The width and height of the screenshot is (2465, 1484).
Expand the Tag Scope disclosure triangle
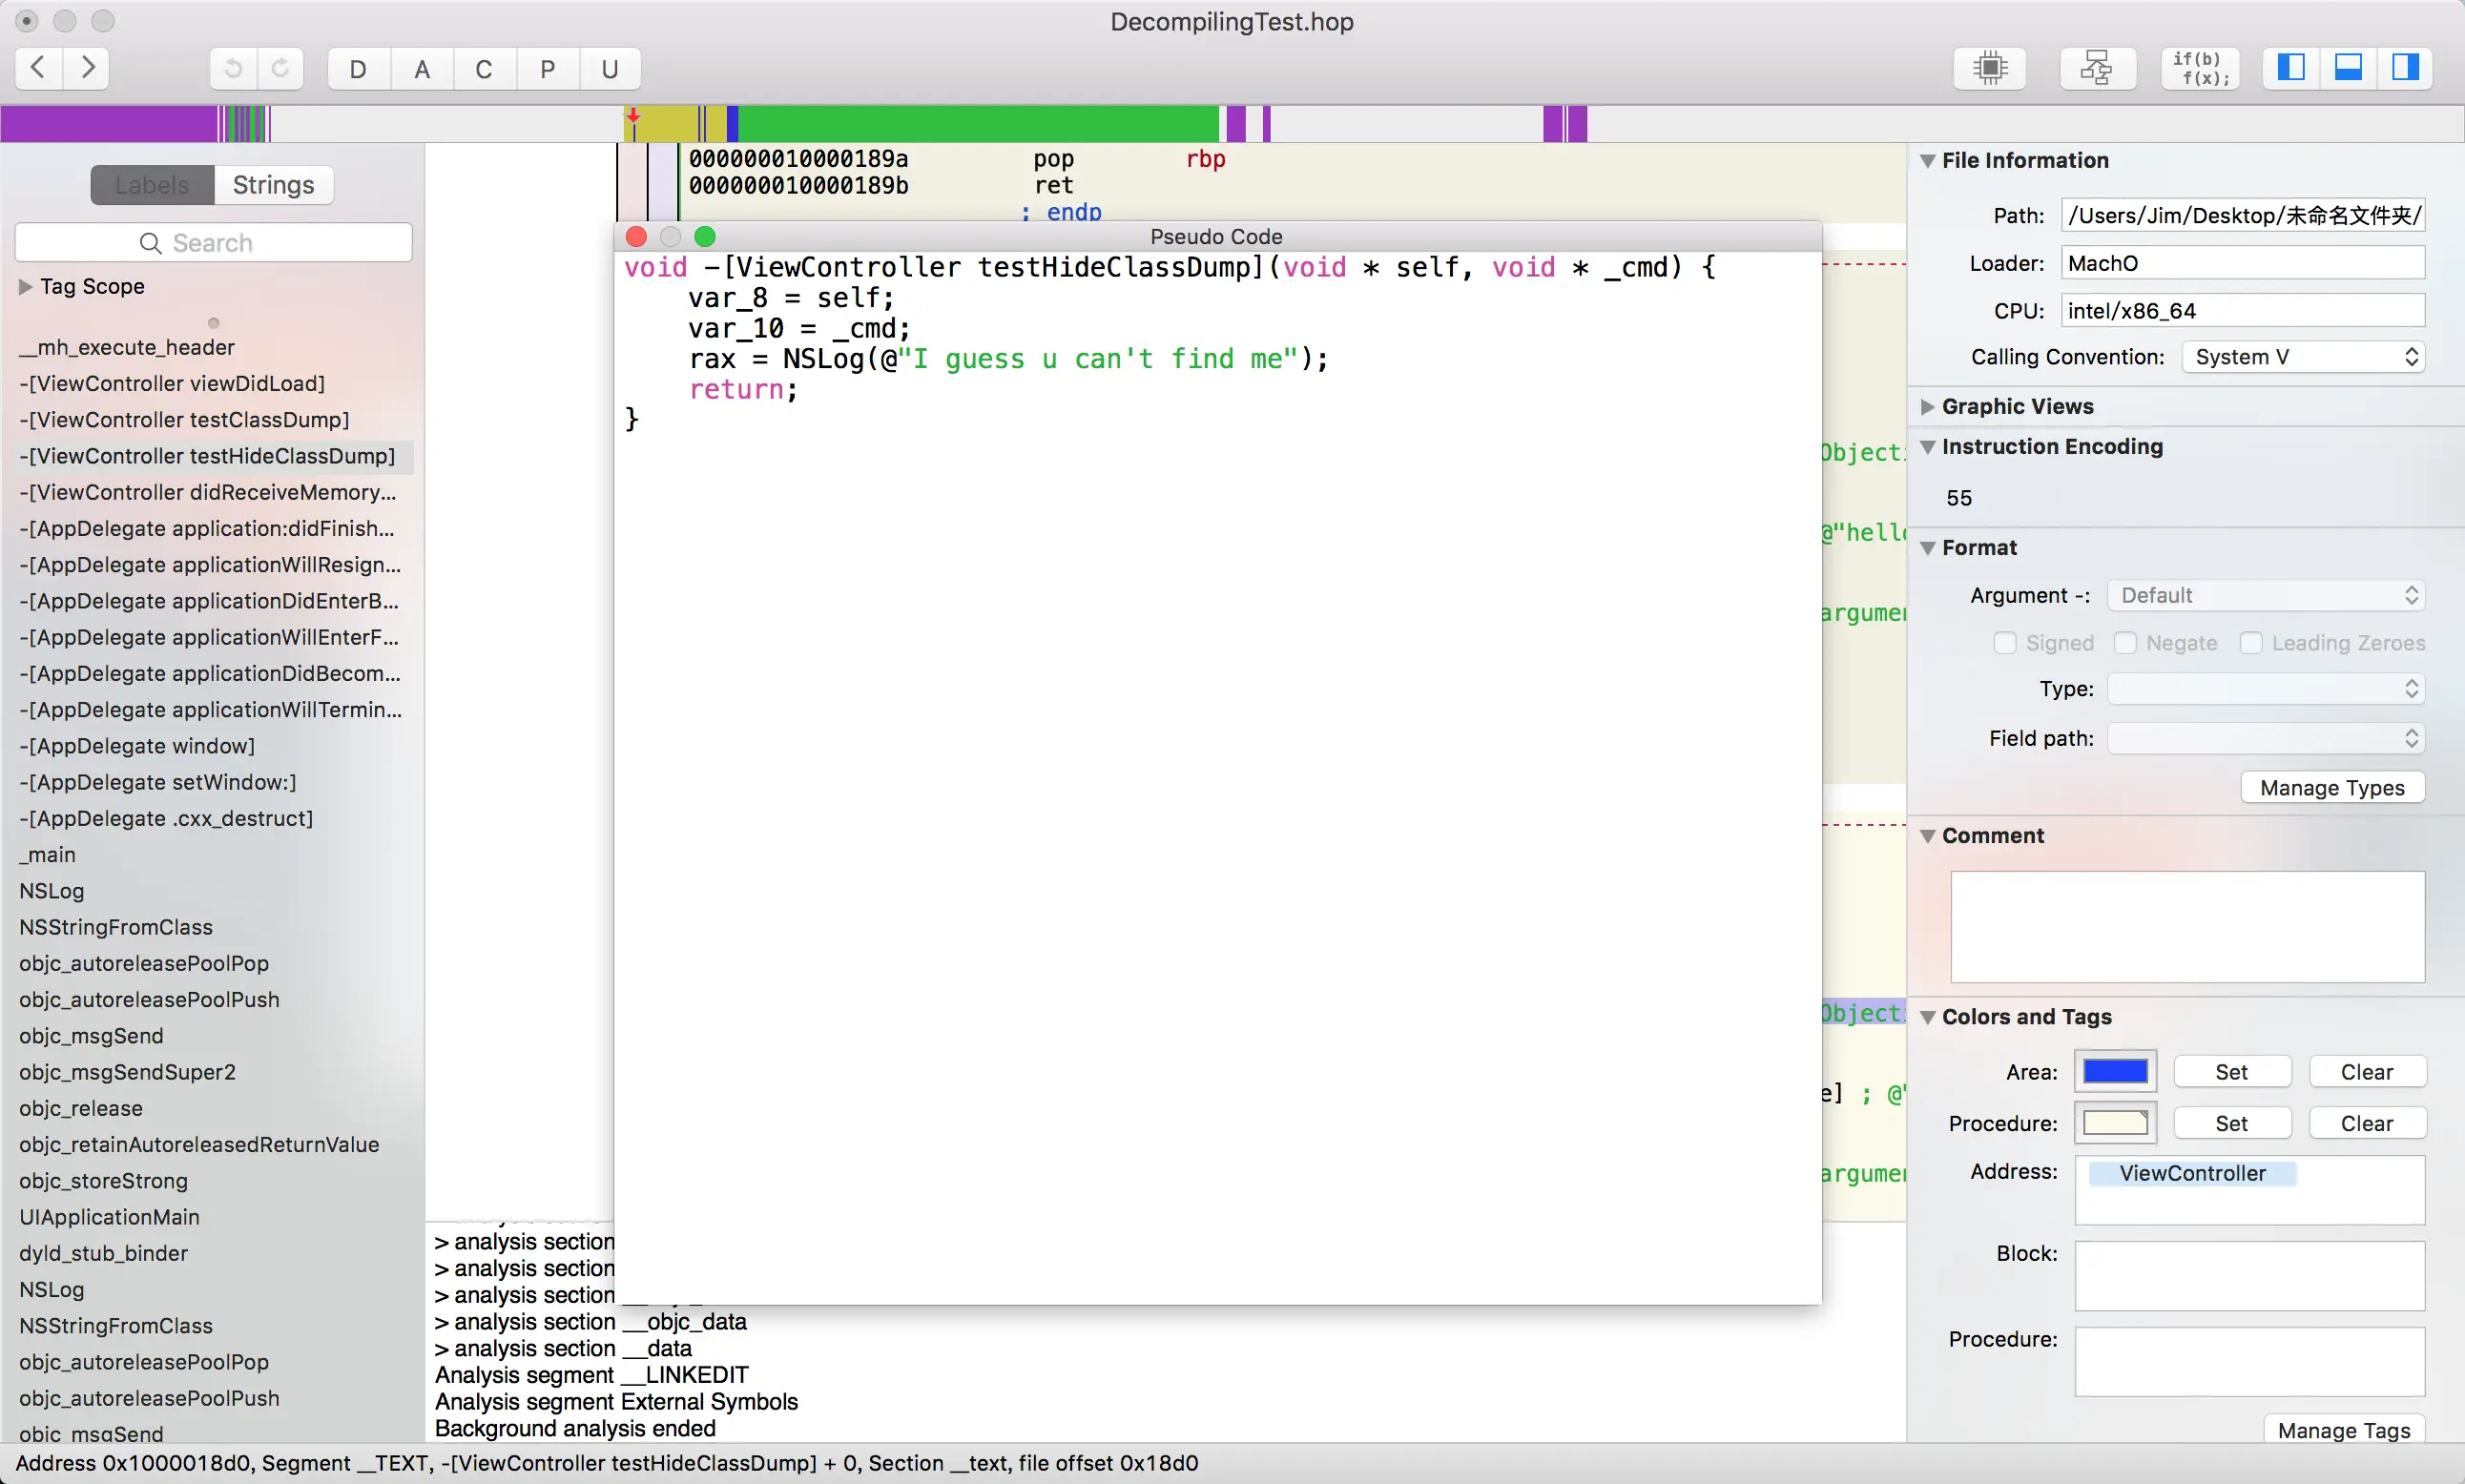click(26, 286)
